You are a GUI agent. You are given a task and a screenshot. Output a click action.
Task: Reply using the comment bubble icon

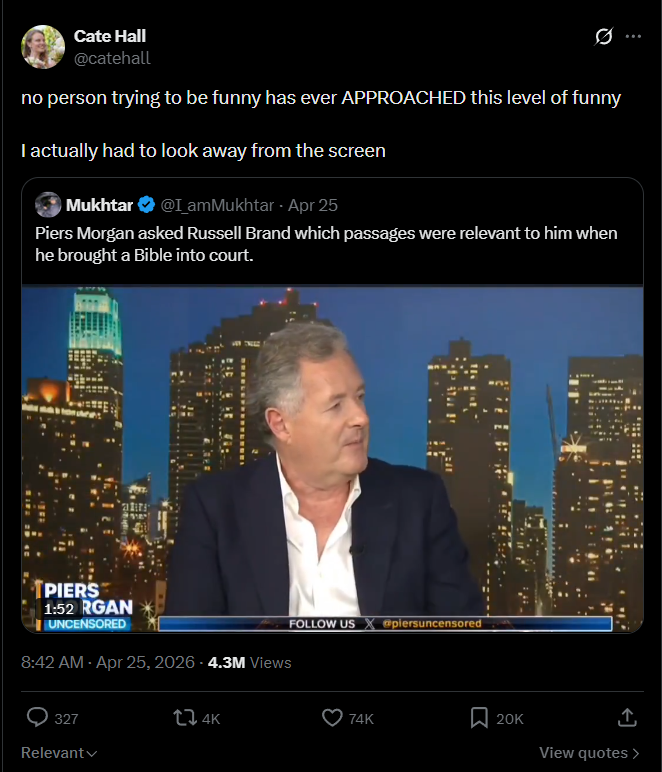[38, 717]
